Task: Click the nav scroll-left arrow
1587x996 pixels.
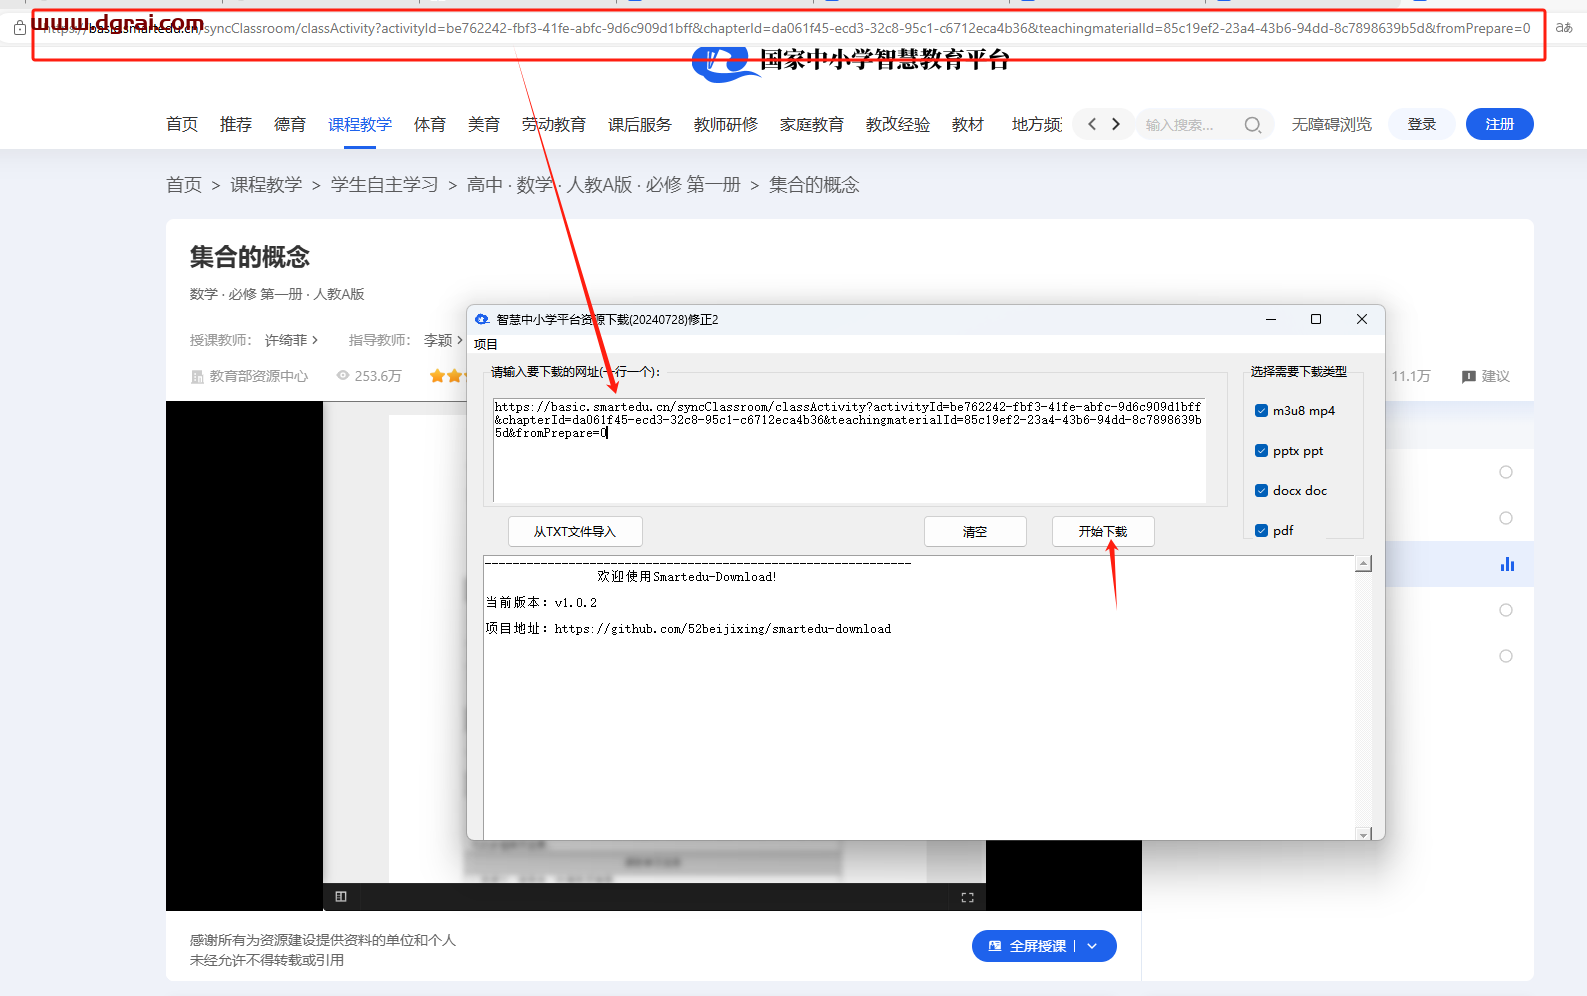Action: pos(1092,124)
